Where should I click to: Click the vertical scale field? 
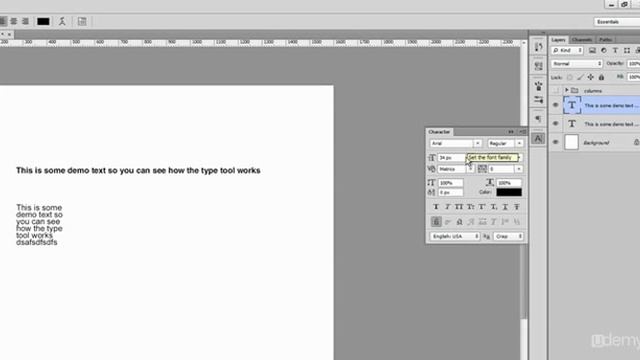[x=451, y=183]
